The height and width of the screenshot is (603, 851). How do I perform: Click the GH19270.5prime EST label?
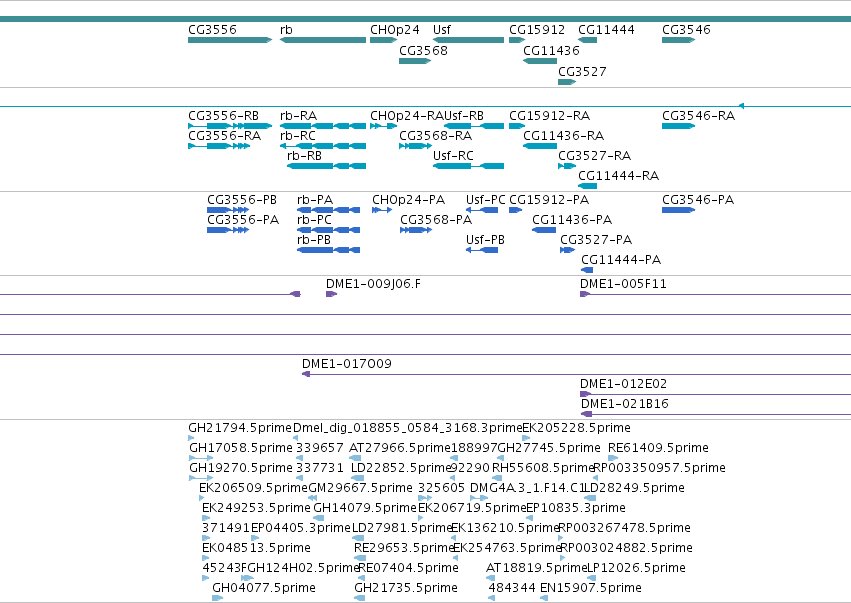241,468
